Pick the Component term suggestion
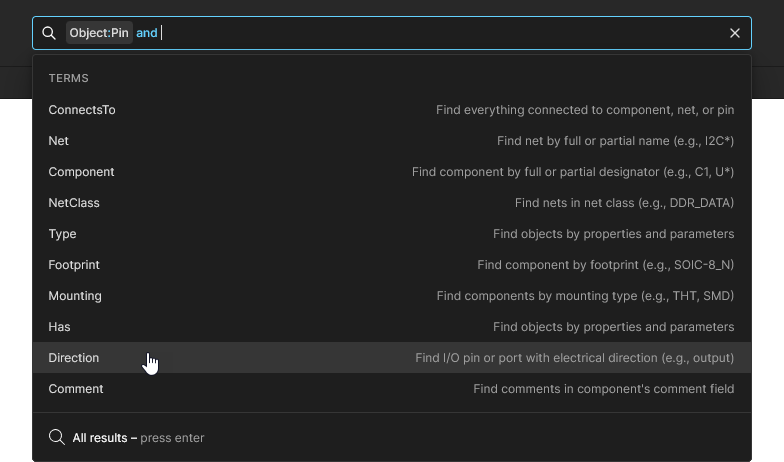 click(x=392, y=172)
